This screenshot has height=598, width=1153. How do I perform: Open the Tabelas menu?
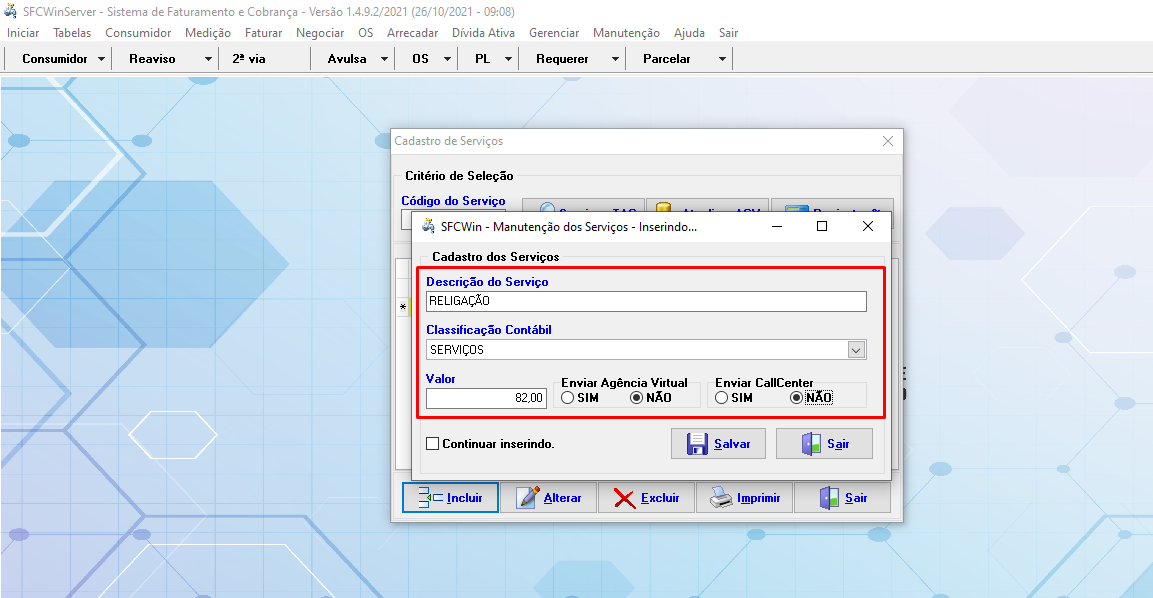coord(72,33)
